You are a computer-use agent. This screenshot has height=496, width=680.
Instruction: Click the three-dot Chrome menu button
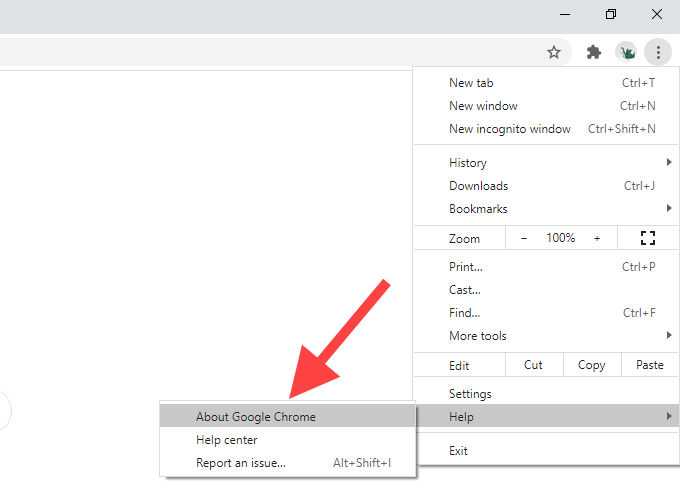[658, 52]
